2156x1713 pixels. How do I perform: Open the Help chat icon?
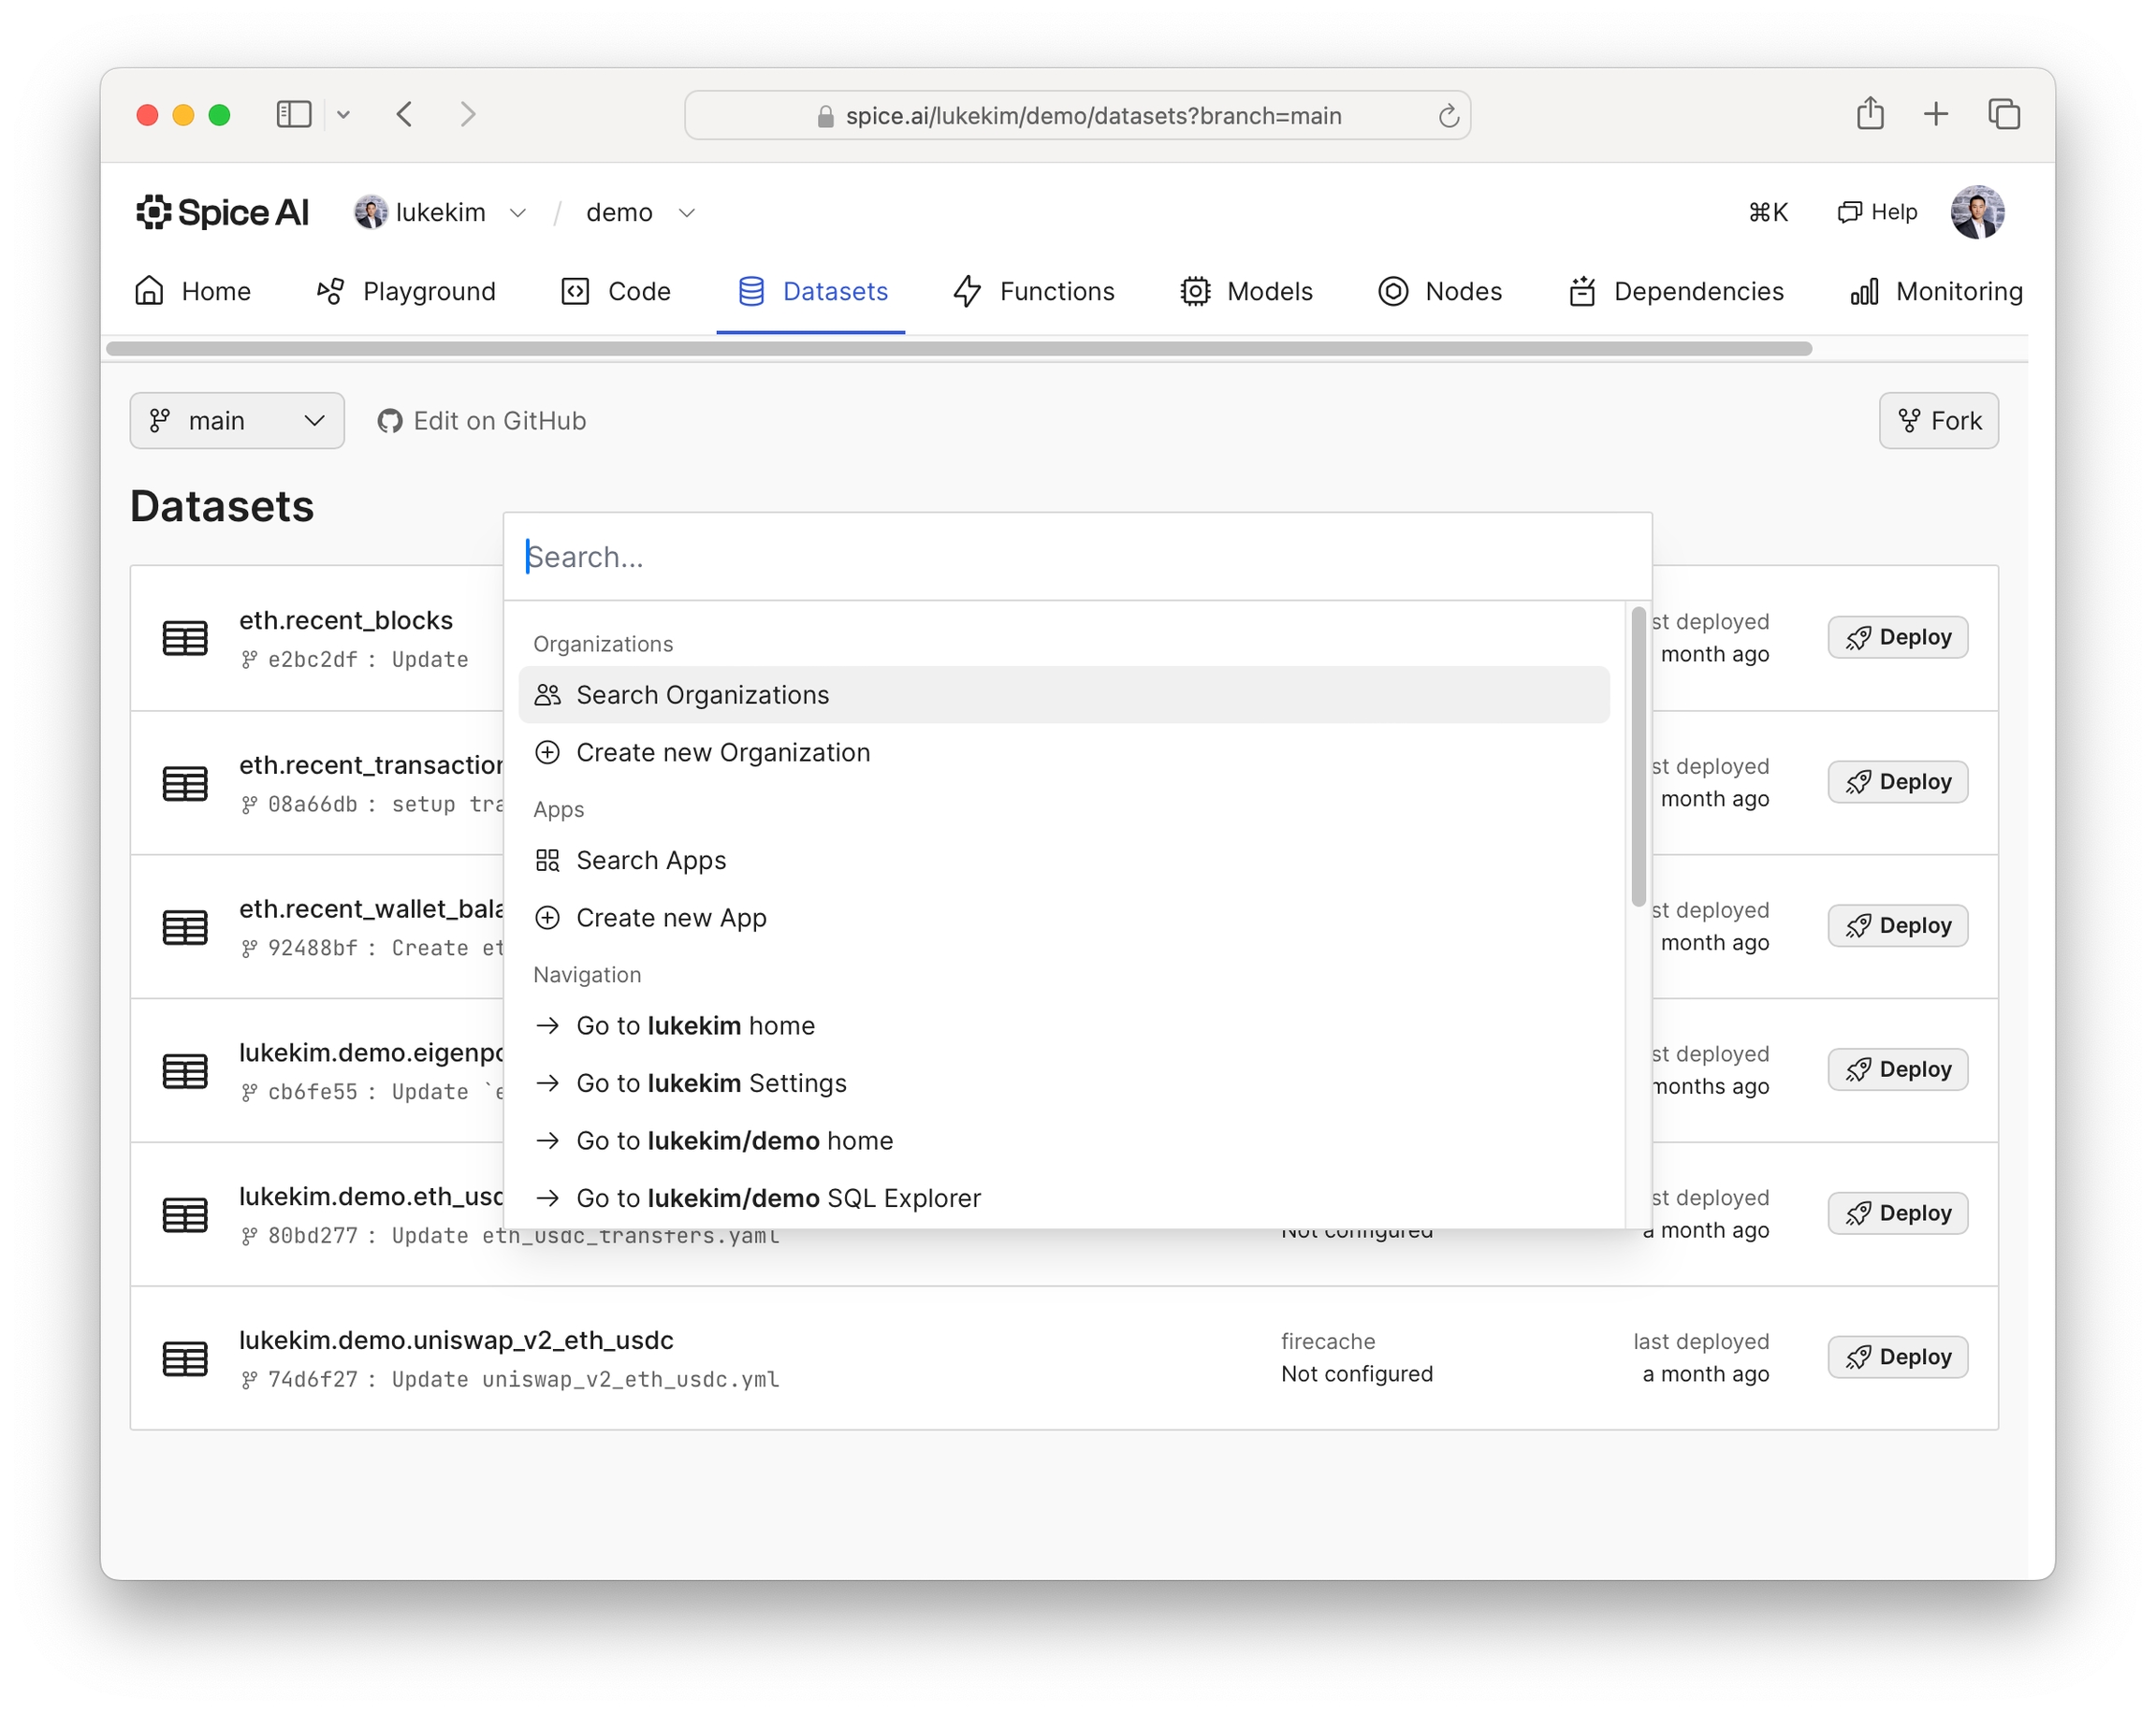[1849, 212]
